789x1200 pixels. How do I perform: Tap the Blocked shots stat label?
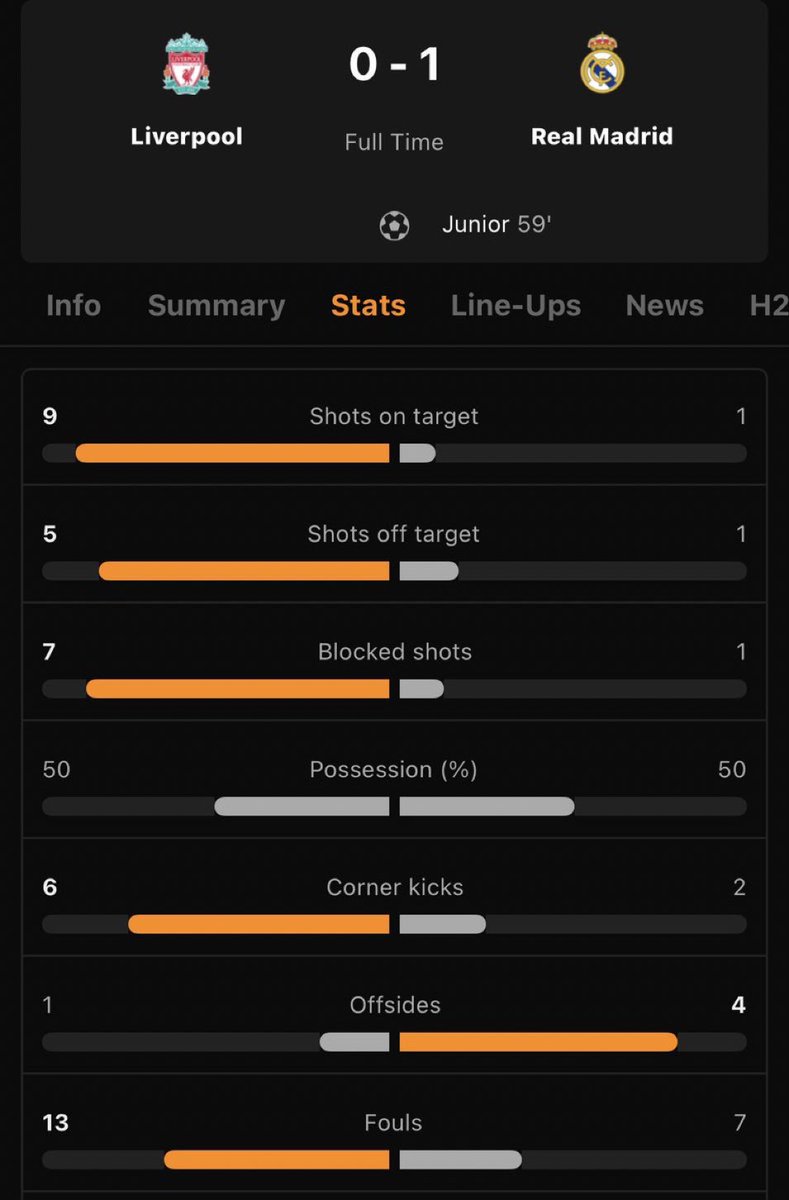(394, 652)
